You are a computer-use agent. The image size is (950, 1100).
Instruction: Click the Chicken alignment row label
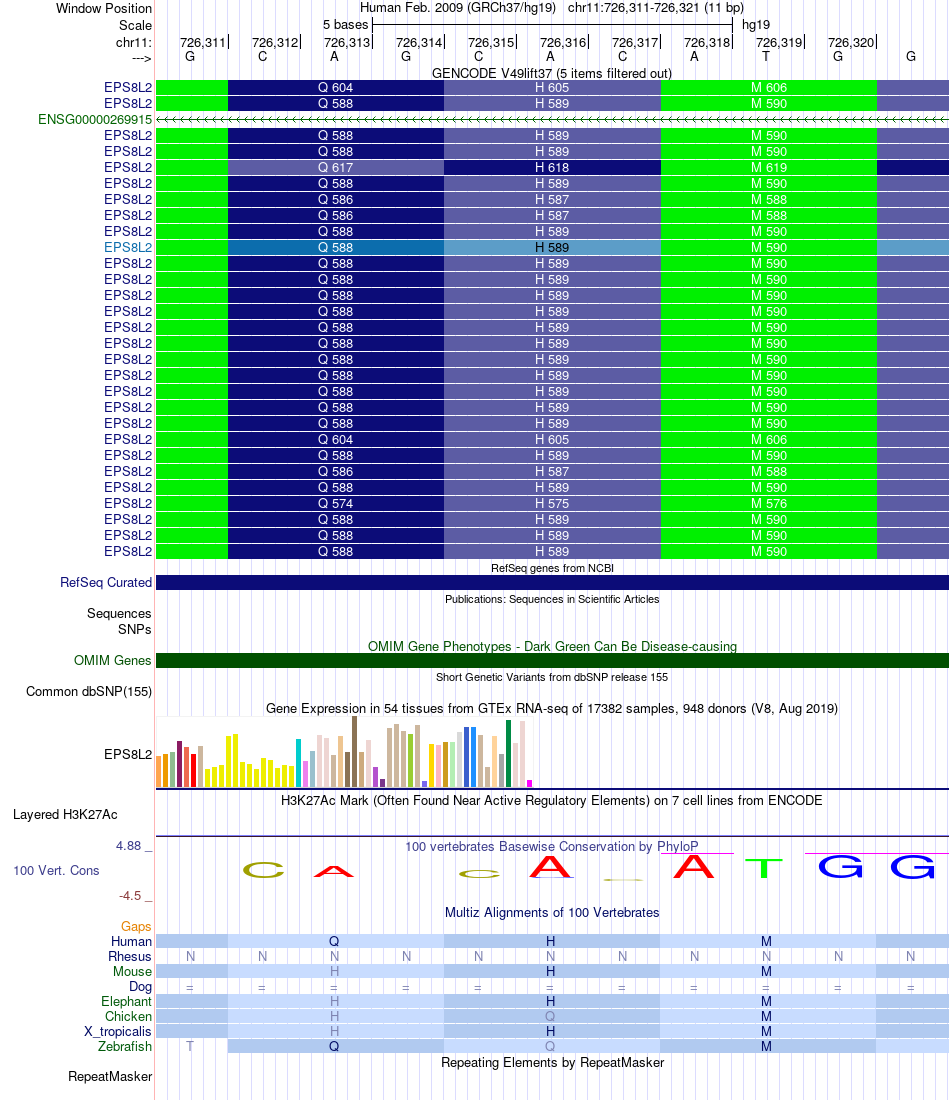tap(128, 1017)
